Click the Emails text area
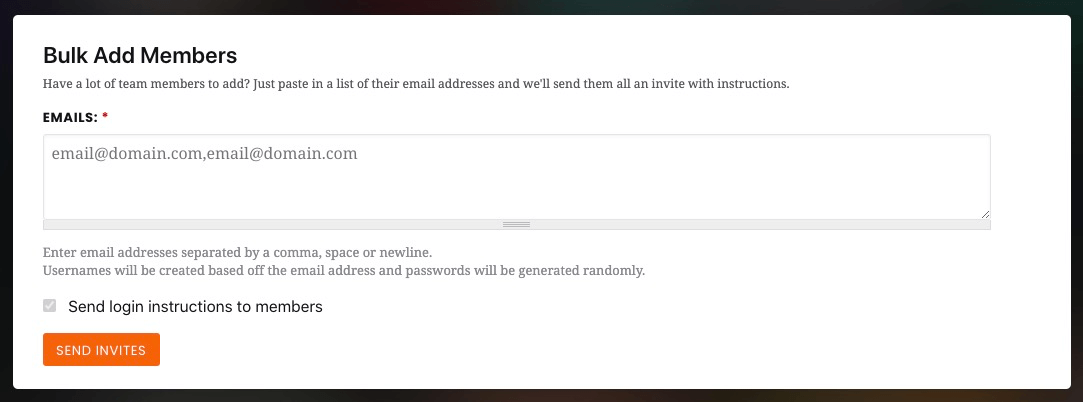Image resolution: width=1083 pixels, height=402 pixels. click(516, 177)
